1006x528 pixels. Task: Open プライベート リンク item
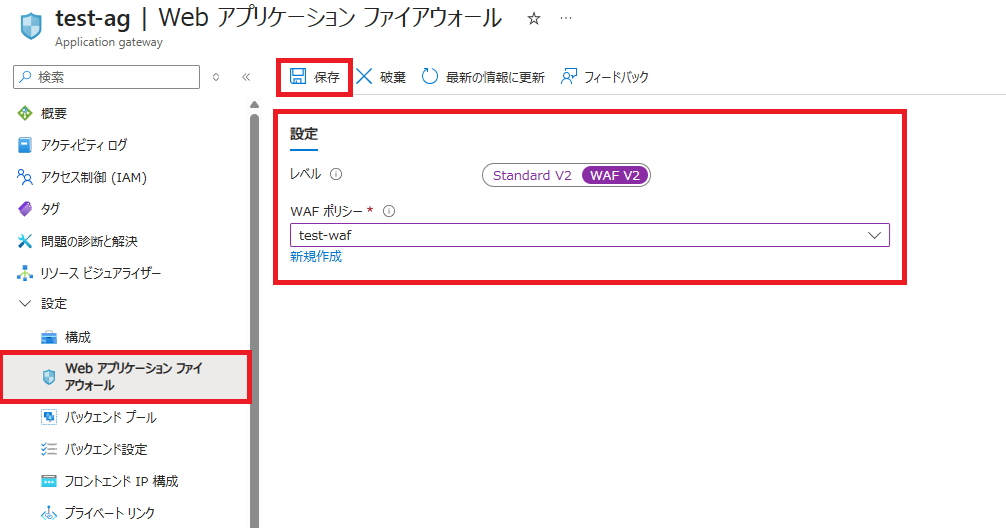pos(110,513)
